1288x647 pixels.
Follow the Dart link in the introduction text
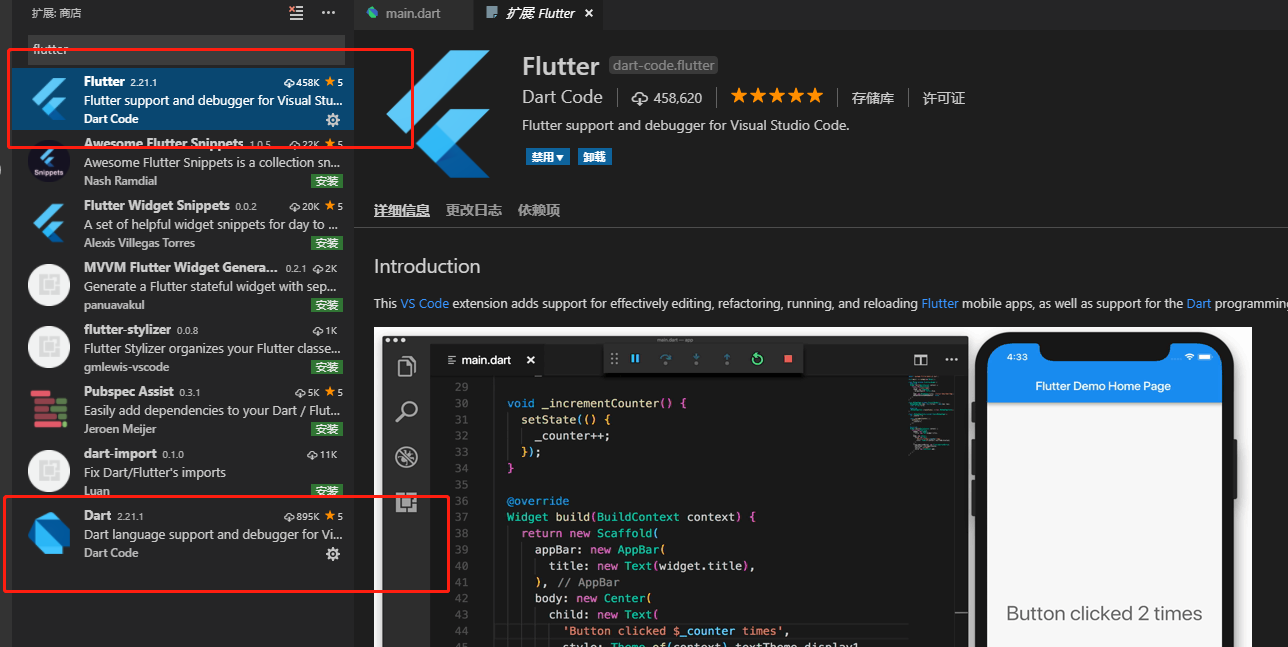click(1199, 303)
